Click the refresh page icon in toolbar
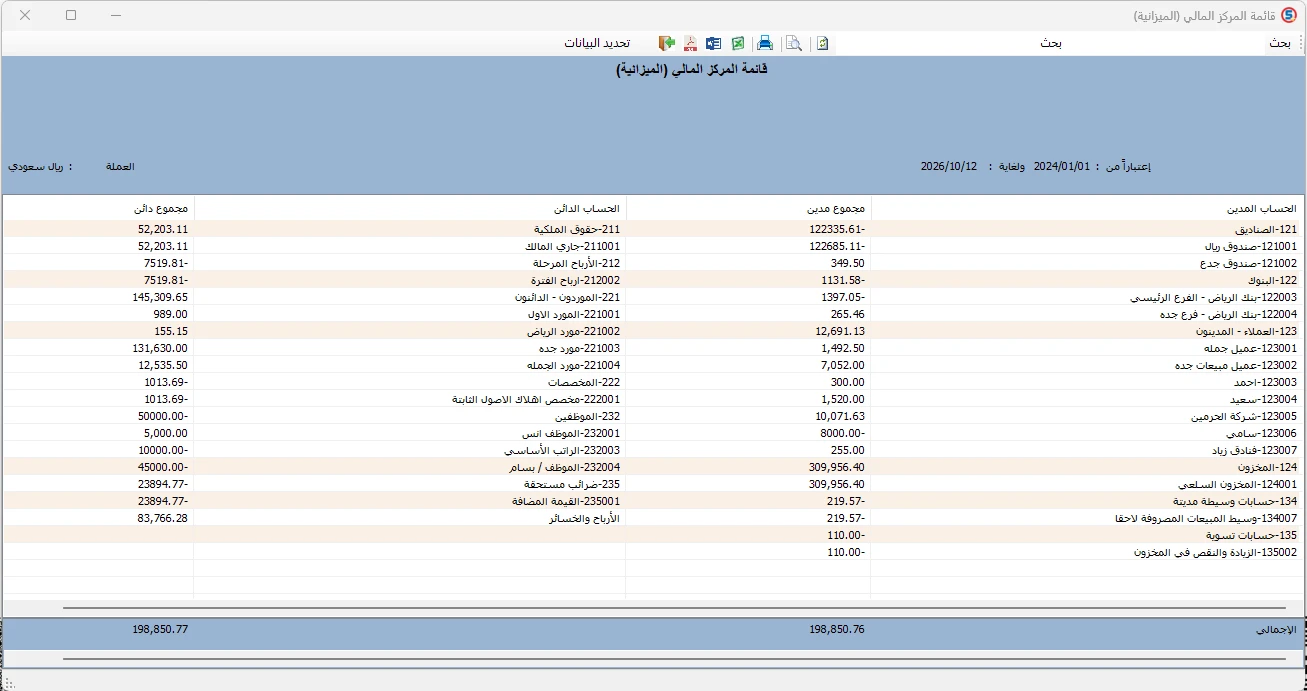 coord(822,43)
